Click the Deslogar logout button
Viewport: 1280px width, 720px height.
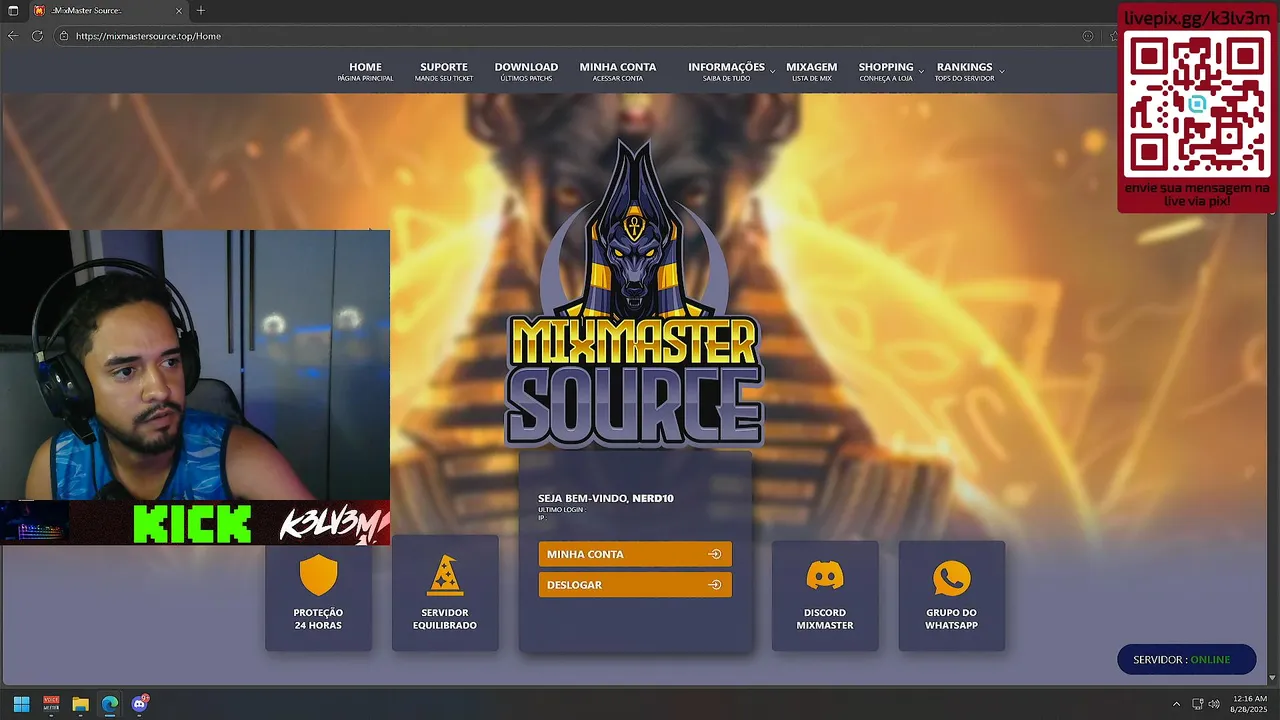(x=635, y=585)
